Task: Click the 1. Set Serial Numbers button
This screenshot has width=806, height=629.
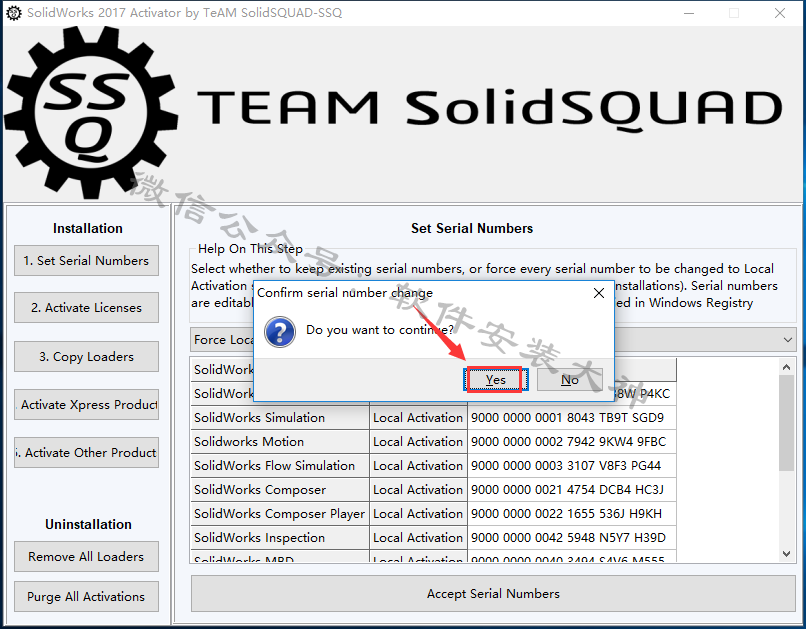Action: tap(86, 261)
